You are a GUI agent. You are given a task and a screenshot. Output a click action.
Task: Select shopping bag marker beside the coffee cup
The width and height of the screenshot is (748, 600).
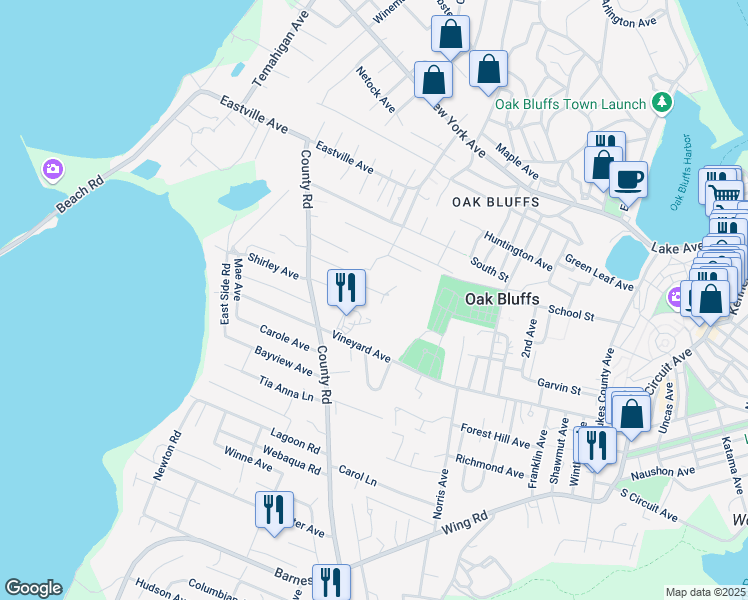point(600,165)
